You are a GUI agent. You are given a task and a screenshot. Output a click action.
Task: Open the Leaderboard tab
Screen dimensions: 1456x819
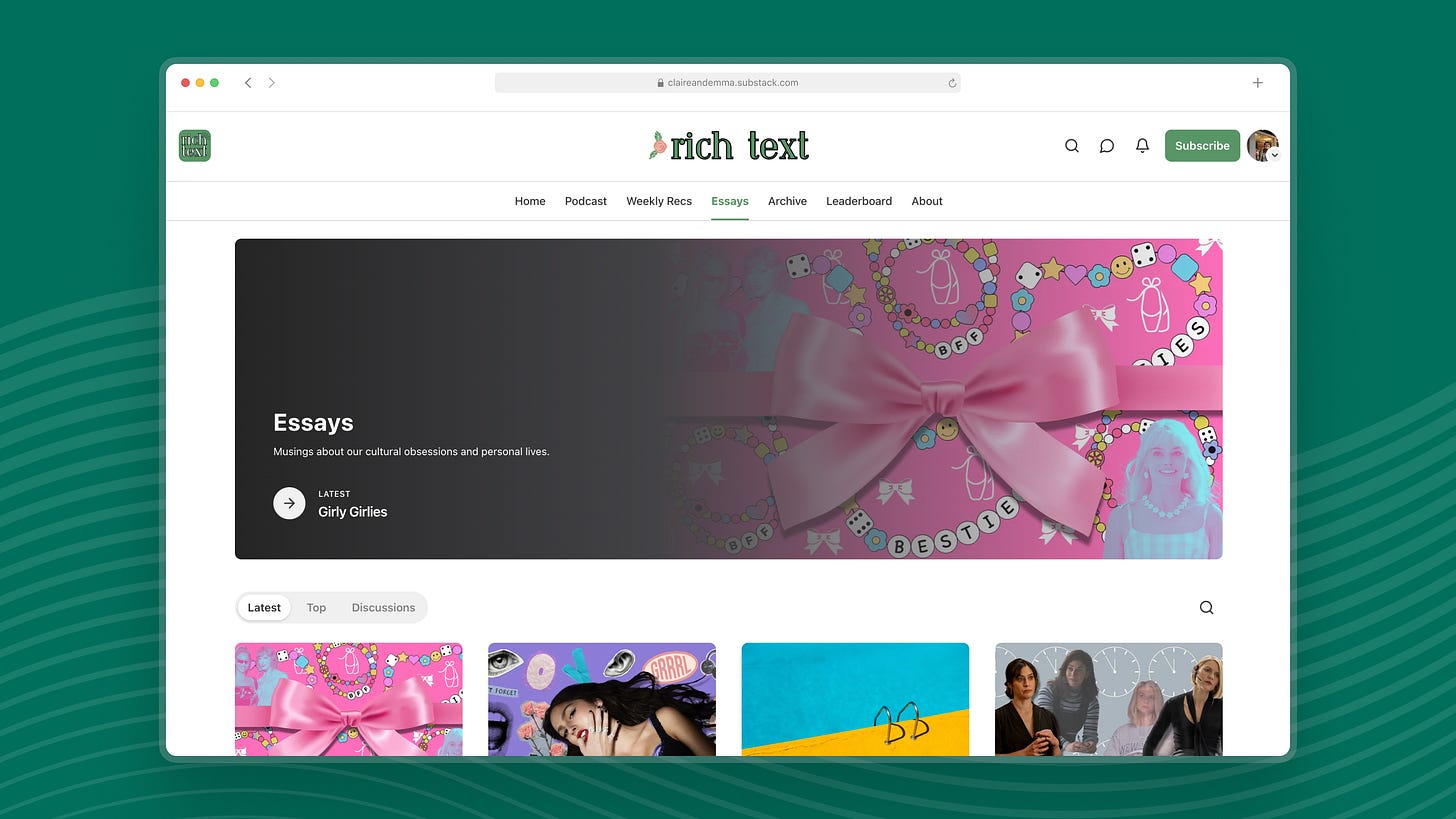(x=859, y=201)
